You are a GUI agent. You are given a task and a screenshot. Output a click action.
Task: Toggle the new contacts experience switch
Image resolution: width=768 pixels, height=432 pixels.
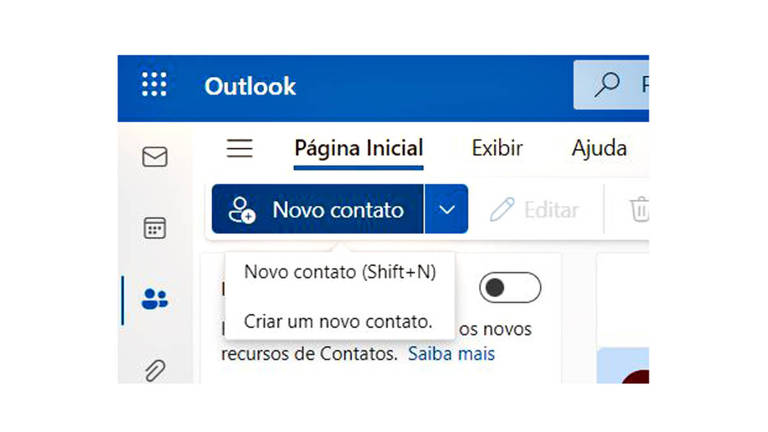(x=510, y=288)
